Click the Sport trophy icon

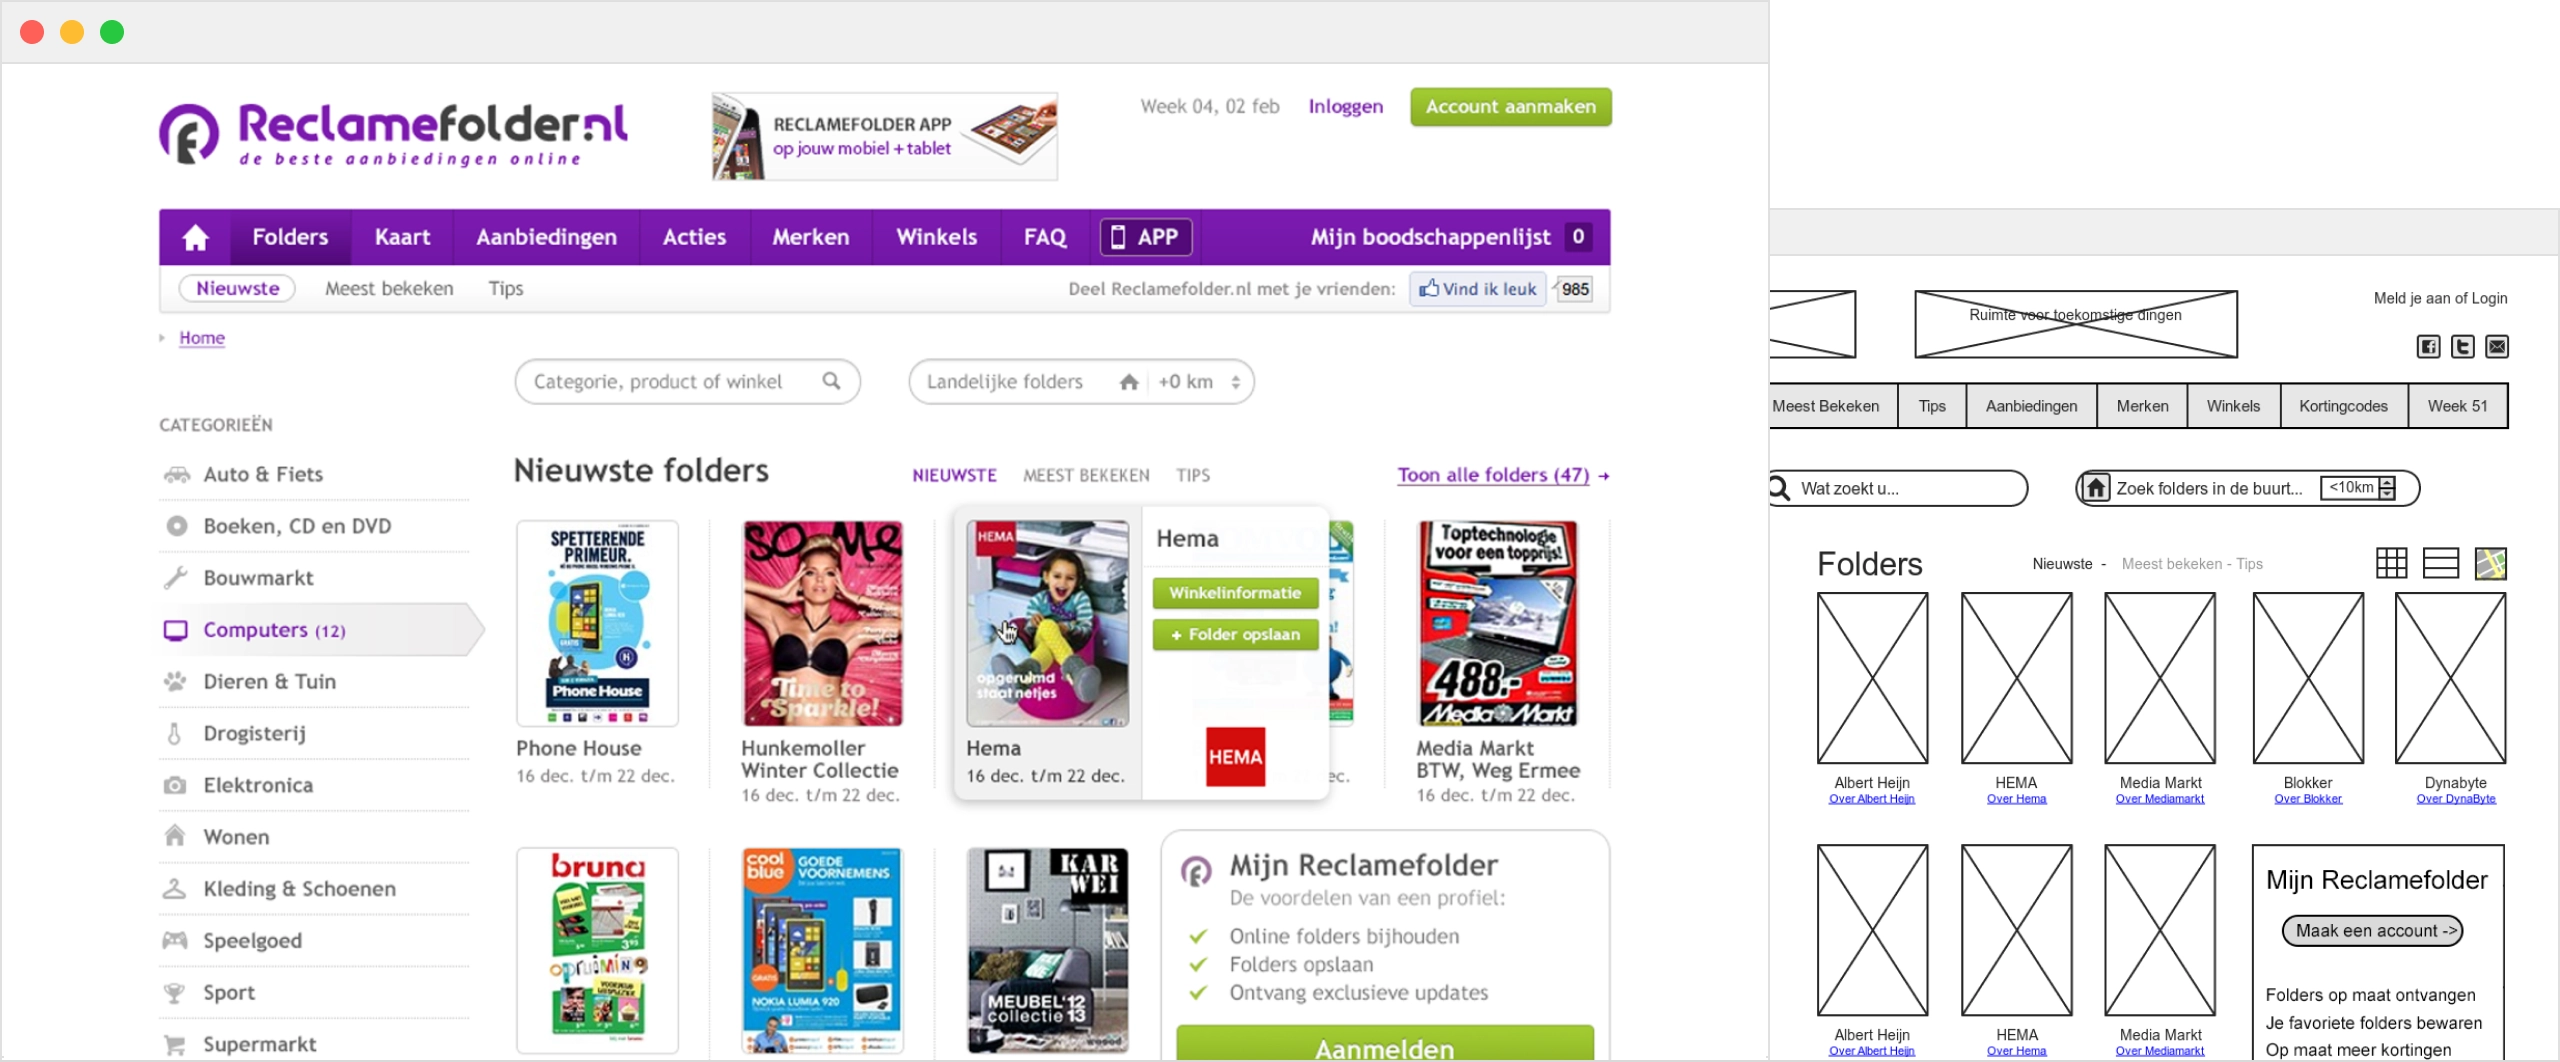(x=175, y=993)
